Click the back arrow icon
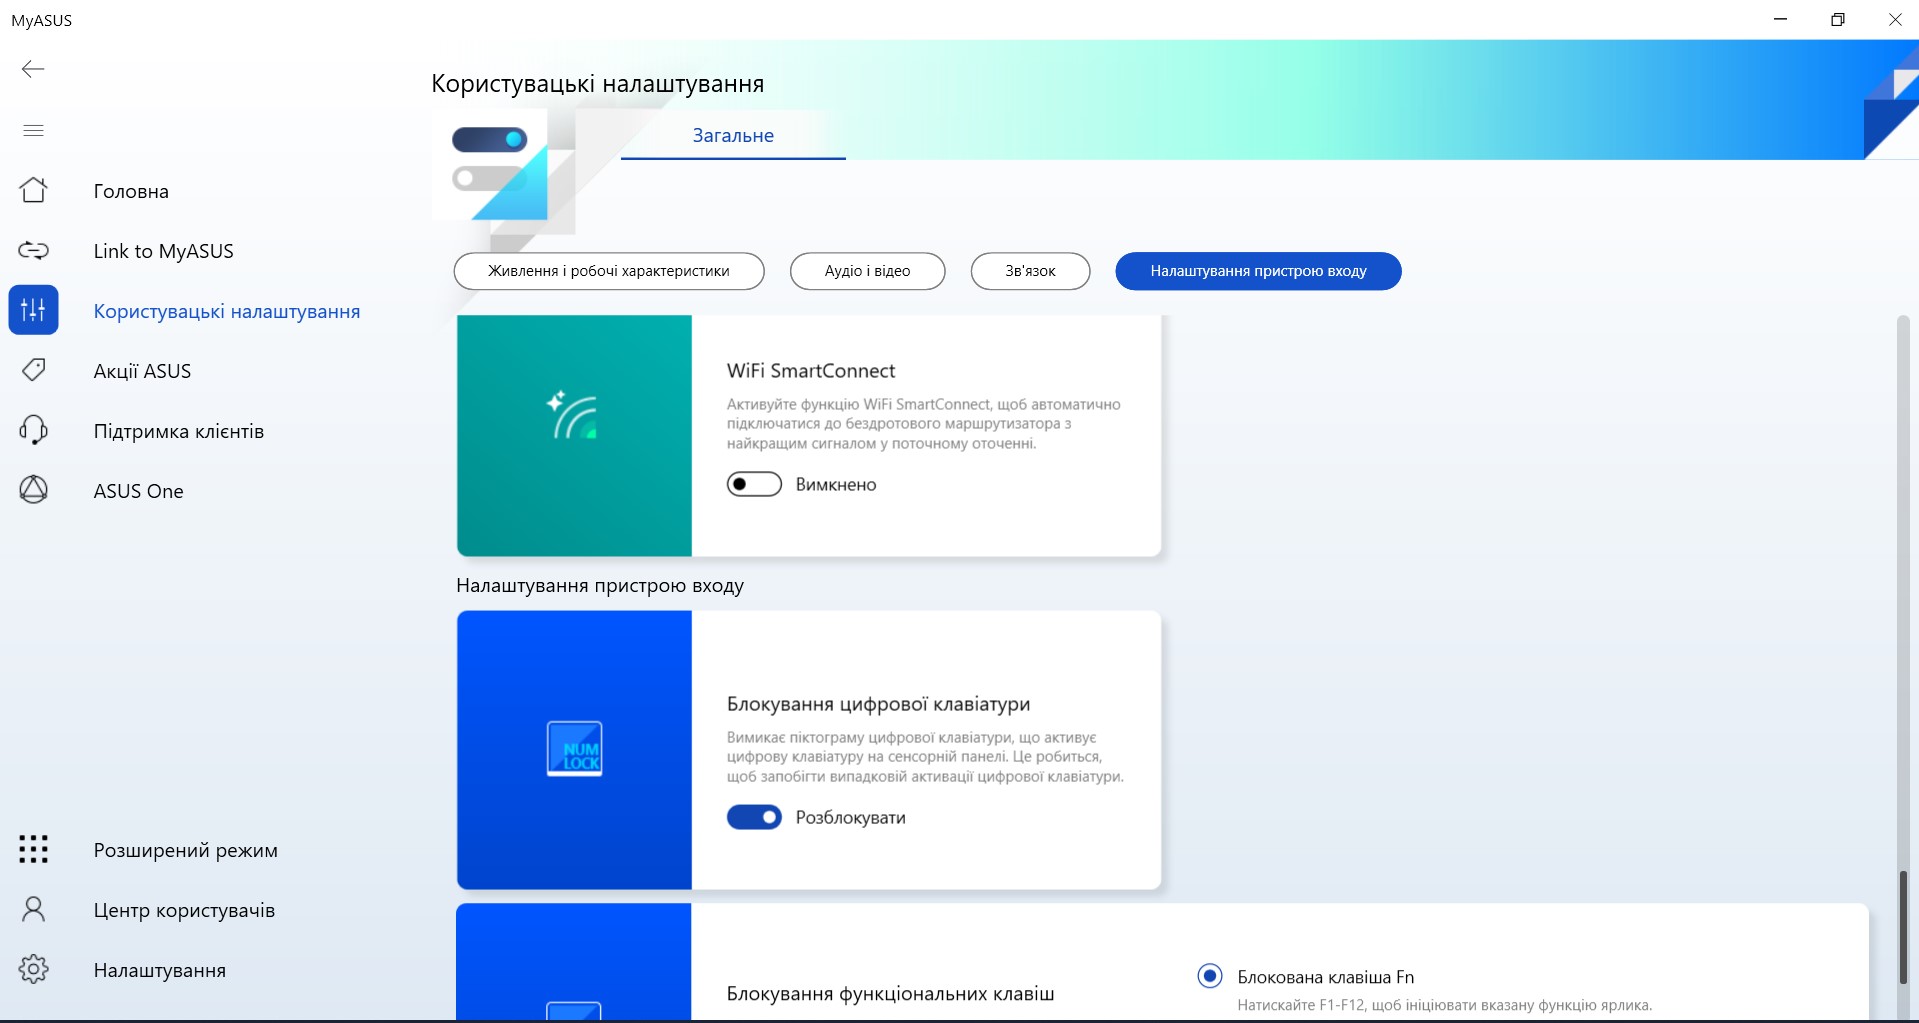Viewport: 1919px width, 1023px height. 33,69
